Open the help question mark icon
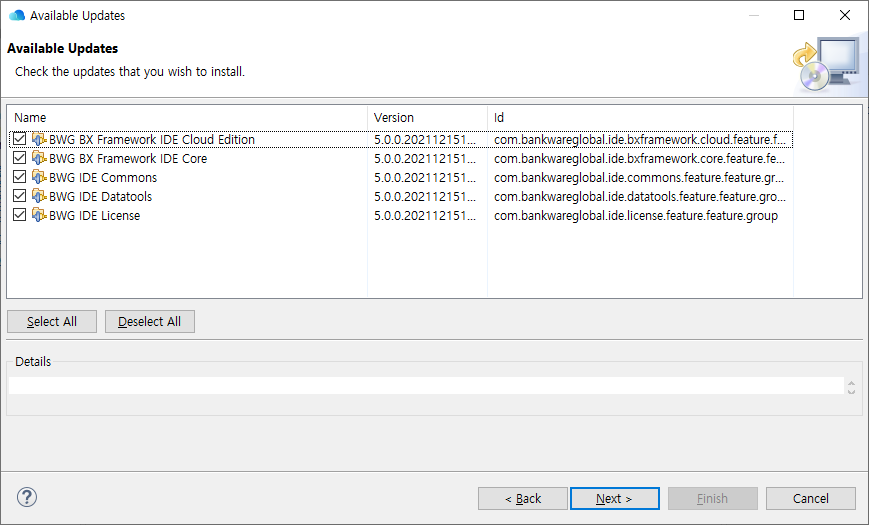Image resolution: width=869 pixels, height=525 pixels. click(27, 497)
